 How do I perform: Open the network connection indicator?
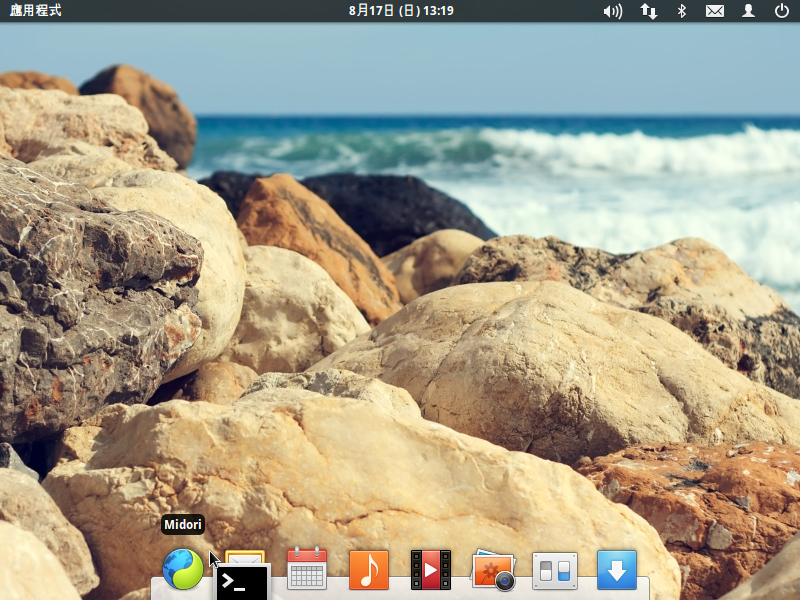(648, 11)
